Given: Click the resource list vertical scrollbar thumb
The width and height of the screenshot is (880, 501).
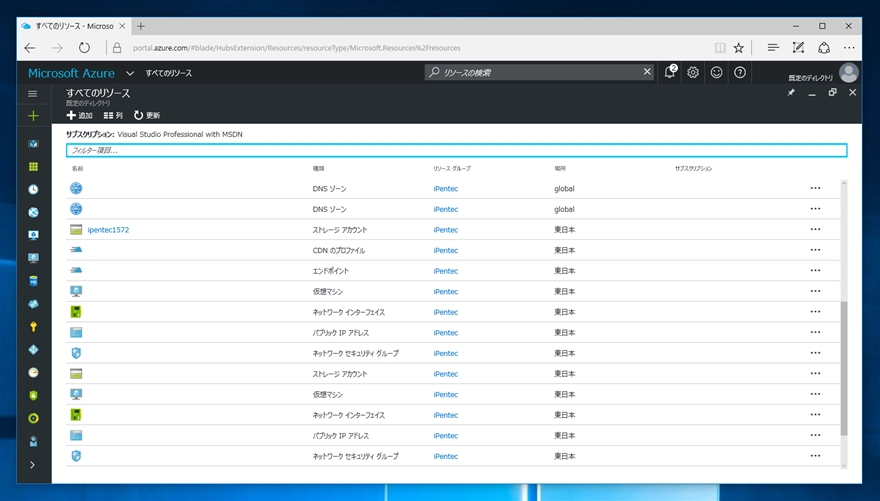Looking at the screenshot, I should tap(844, 368).
